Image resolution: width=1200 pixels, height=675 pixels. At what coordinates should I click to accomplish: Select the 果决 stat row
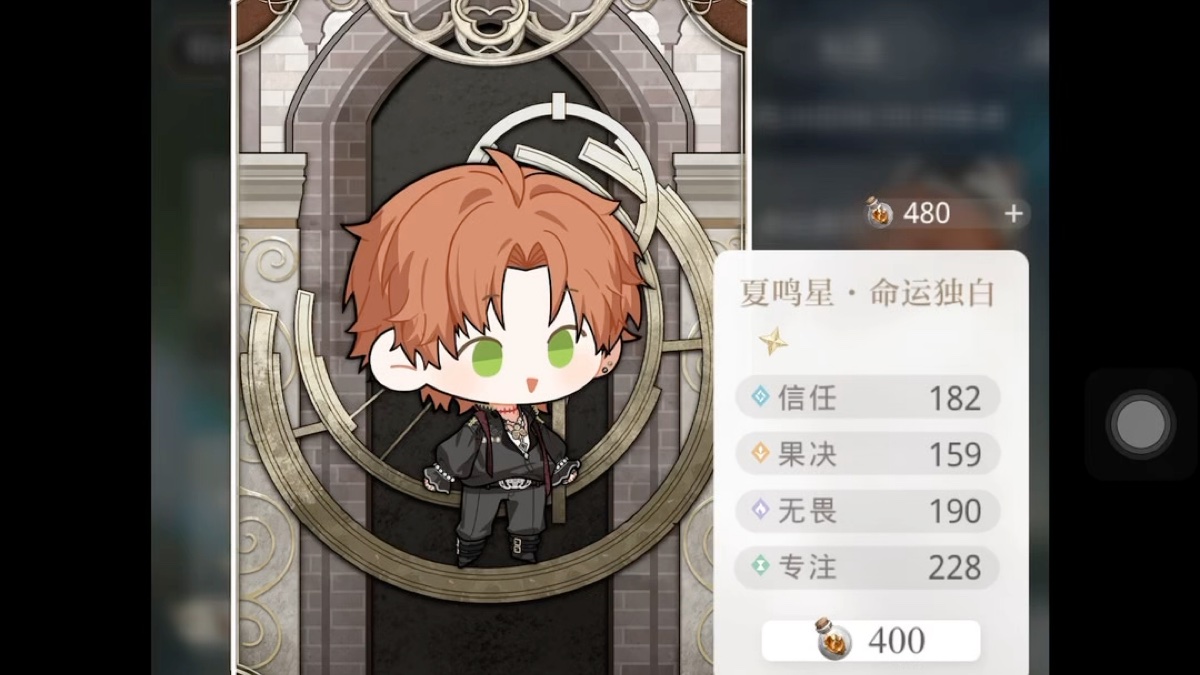pos(868,453)
